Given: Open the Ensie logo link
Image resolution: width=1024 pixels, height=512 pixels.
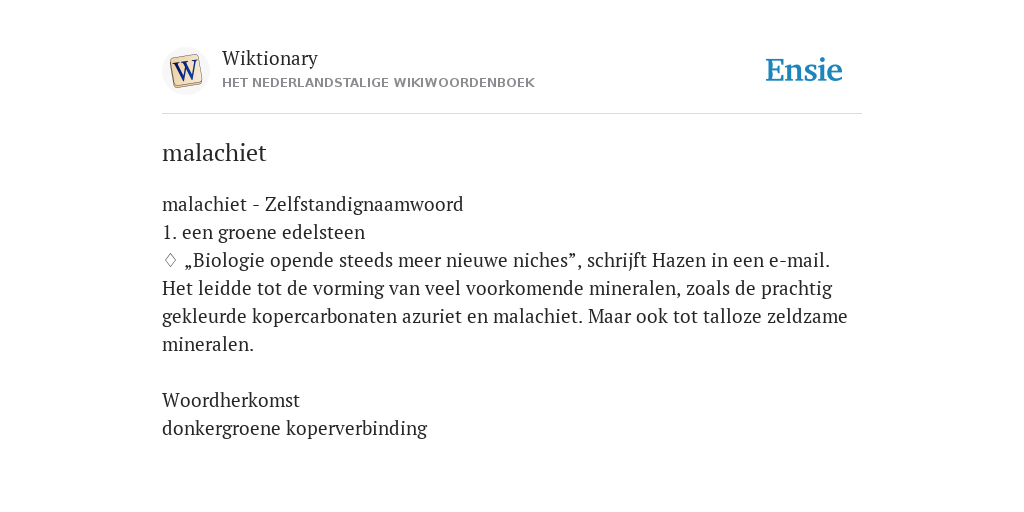Looking at the screenshot, I should tap(803, 70).
